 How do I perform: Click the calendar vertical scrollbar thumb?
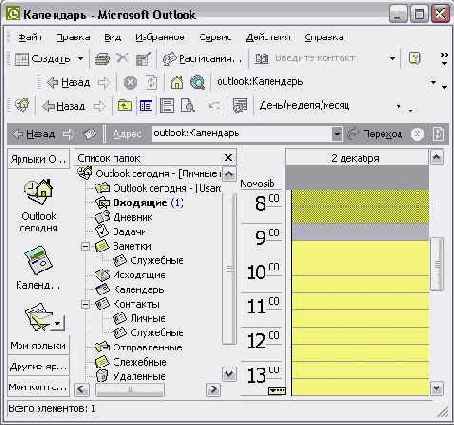coord(437,264)
